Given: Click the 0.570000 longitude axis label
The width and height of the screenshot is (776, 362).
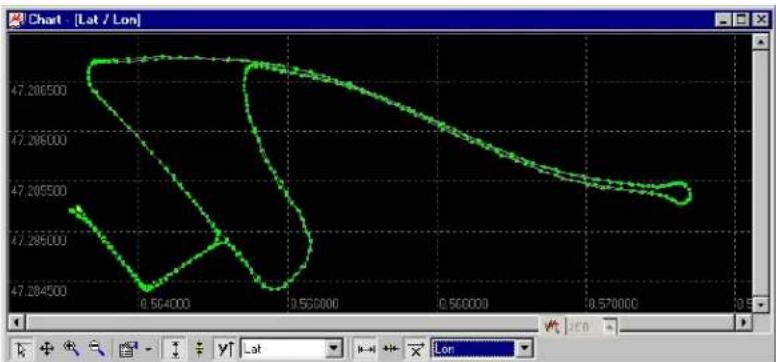Looking at the screenshot, I should coord(614,304).
